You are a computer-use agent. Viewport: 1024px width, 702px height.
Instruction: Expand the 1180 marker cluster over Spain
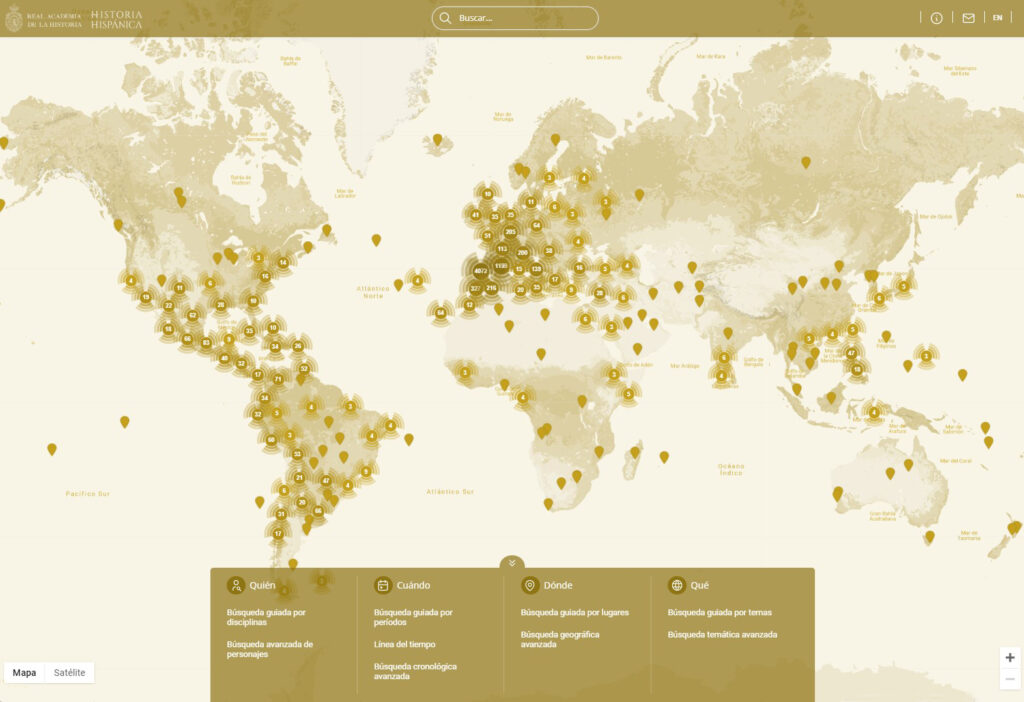(501, 266)
